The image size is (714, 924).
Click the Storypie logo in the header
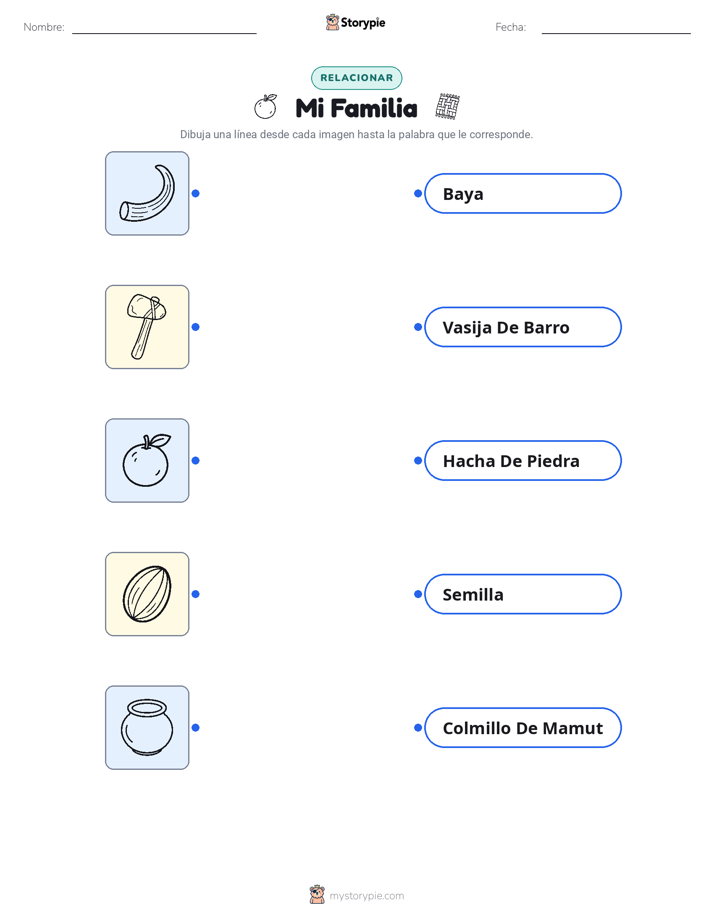(x=355, y=22)
